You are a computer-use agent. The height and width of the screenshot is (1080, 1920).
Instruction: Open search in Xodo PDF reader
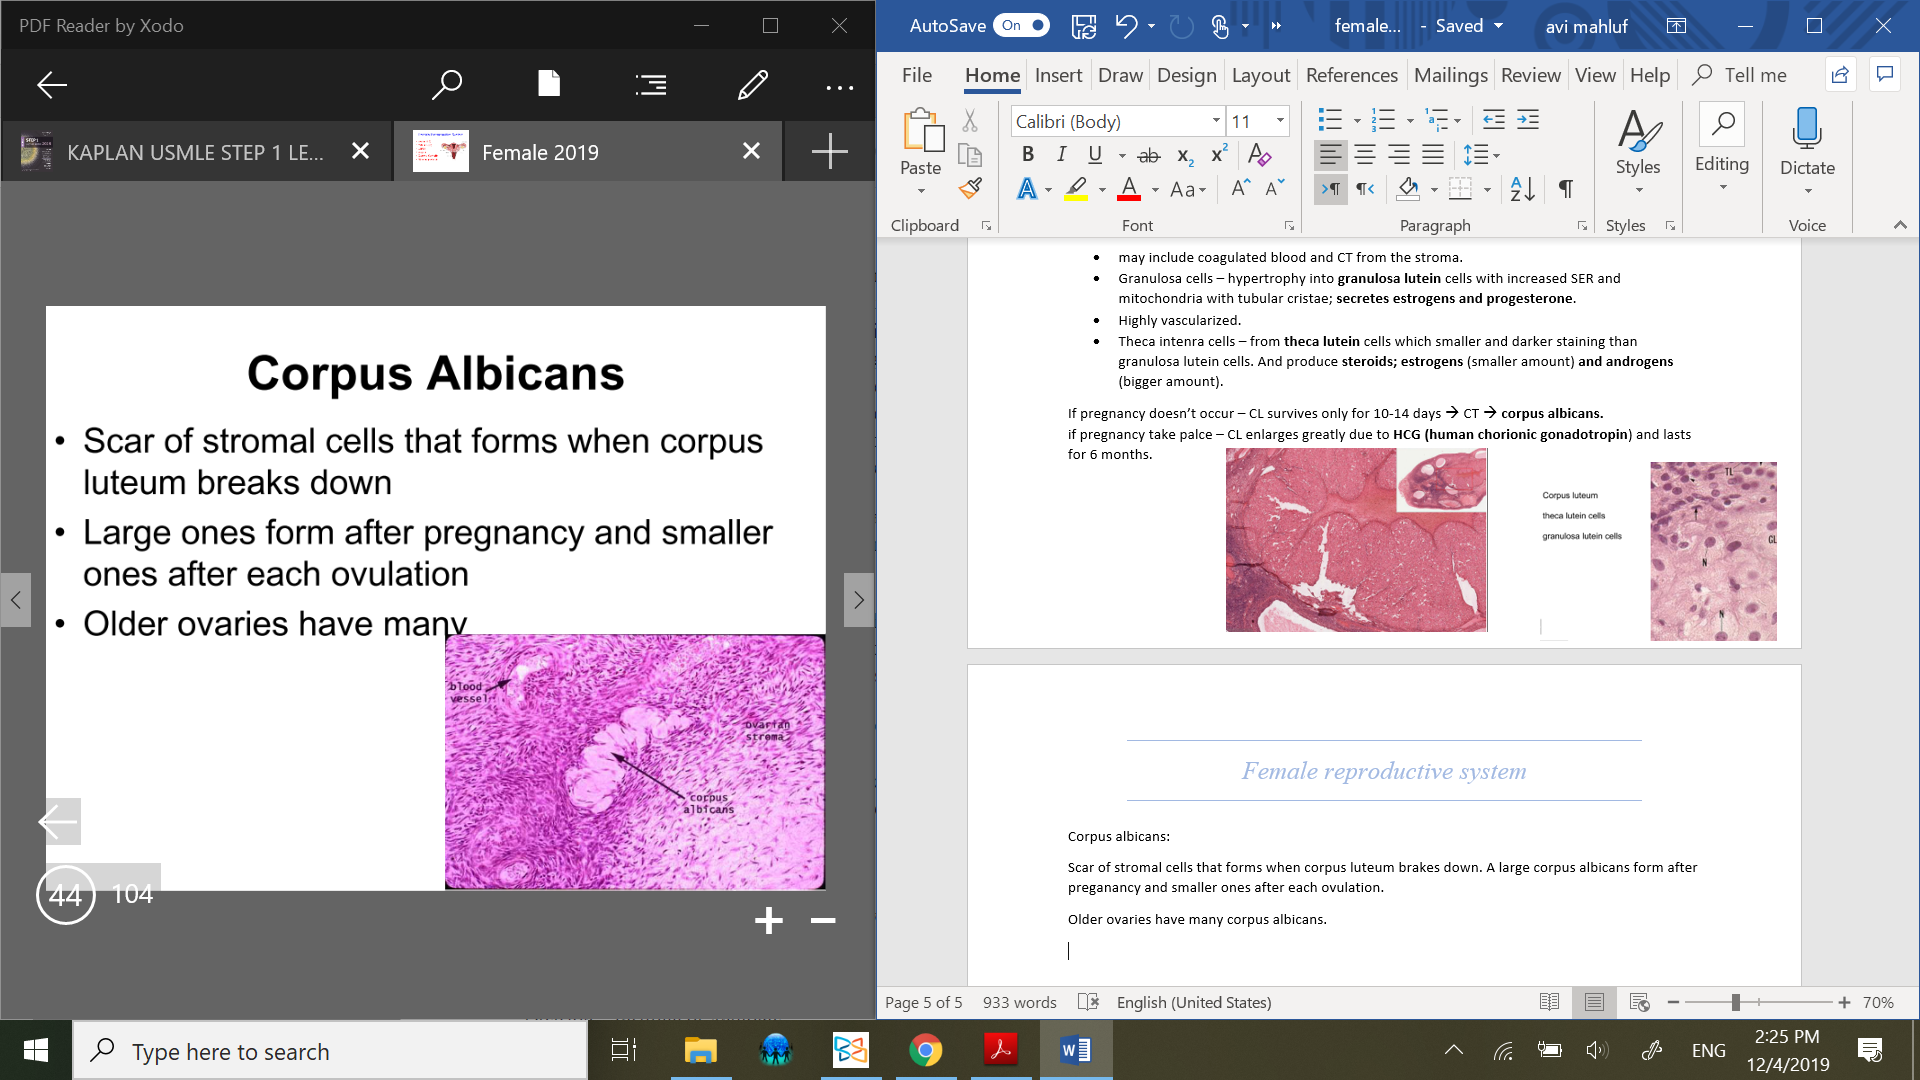click(446, 85)
